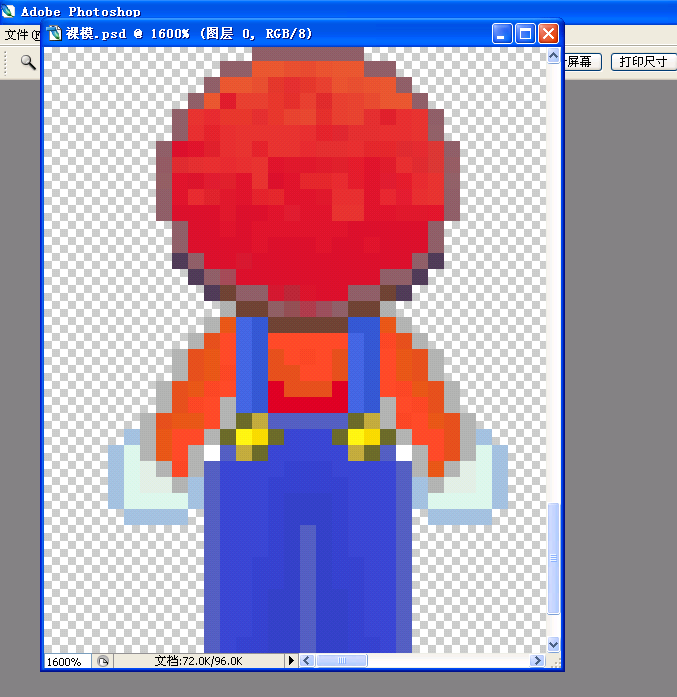Click the 1600% zoom percentage field
This screenshot has width=677, height=697.
click(x=67, y=661)
